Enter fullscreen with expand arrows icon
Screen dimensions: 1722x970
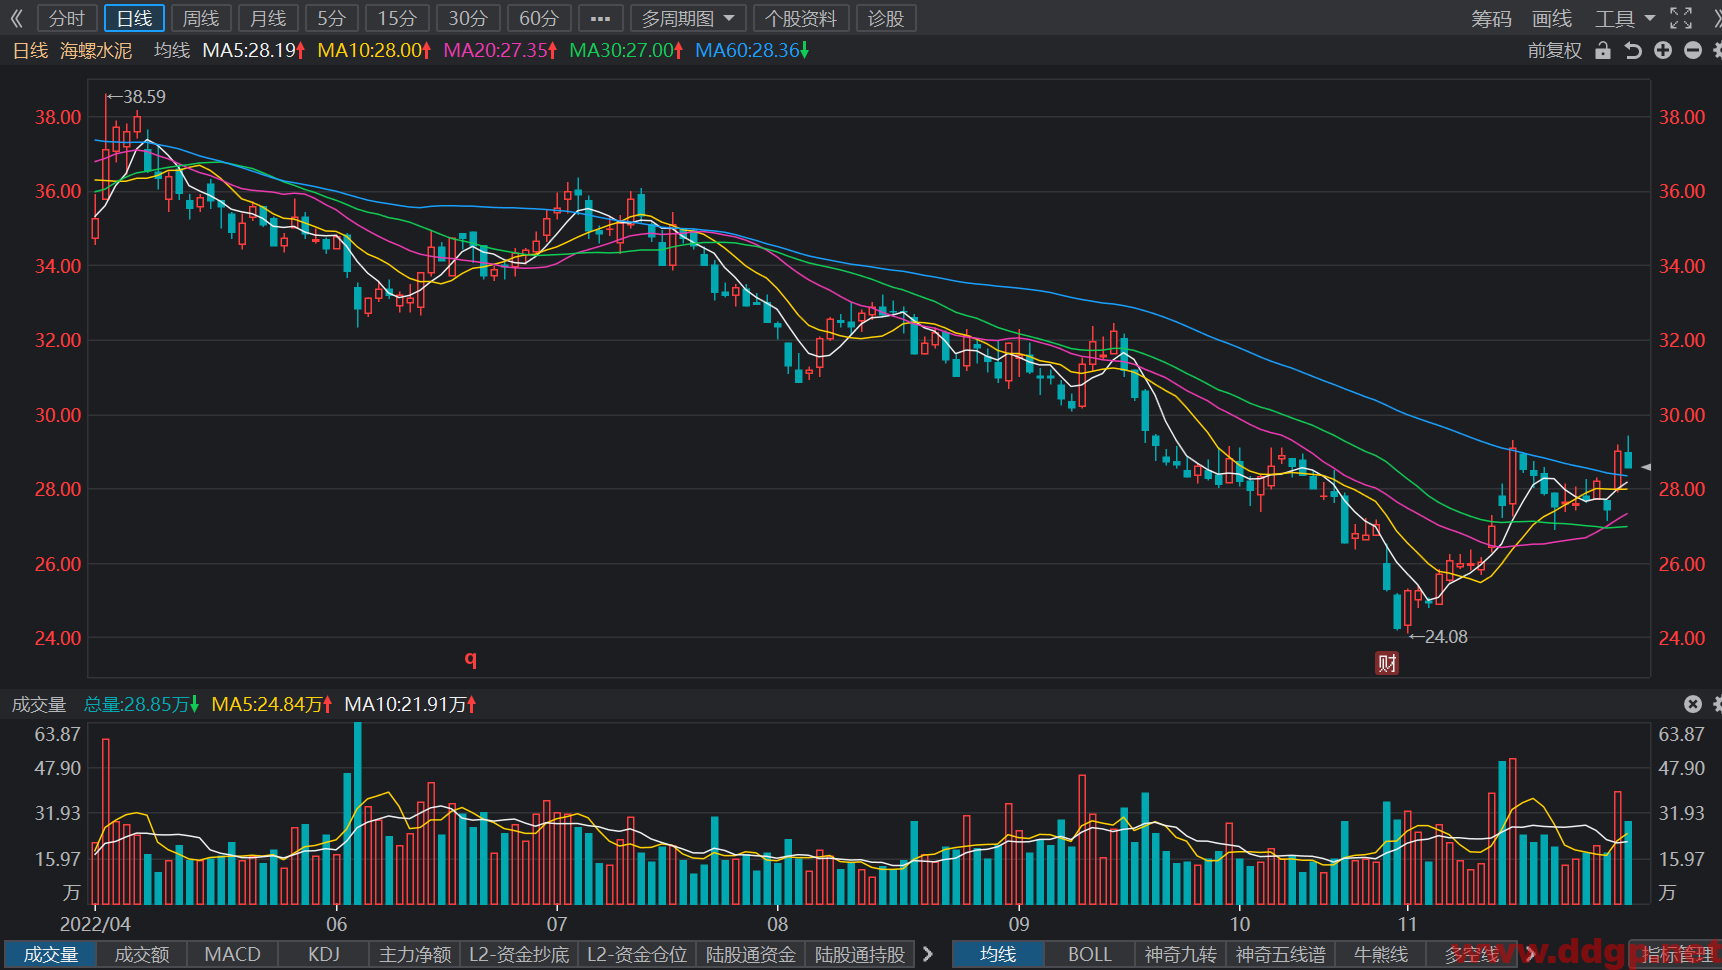(x=1681, y=18)
